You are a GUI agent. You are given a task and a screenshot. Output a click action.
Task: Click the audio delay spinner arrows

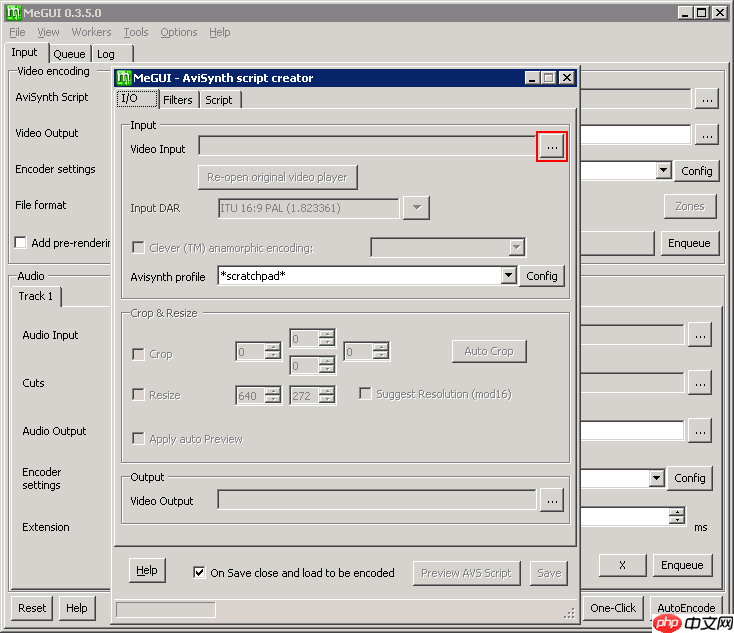coord(676,517)
